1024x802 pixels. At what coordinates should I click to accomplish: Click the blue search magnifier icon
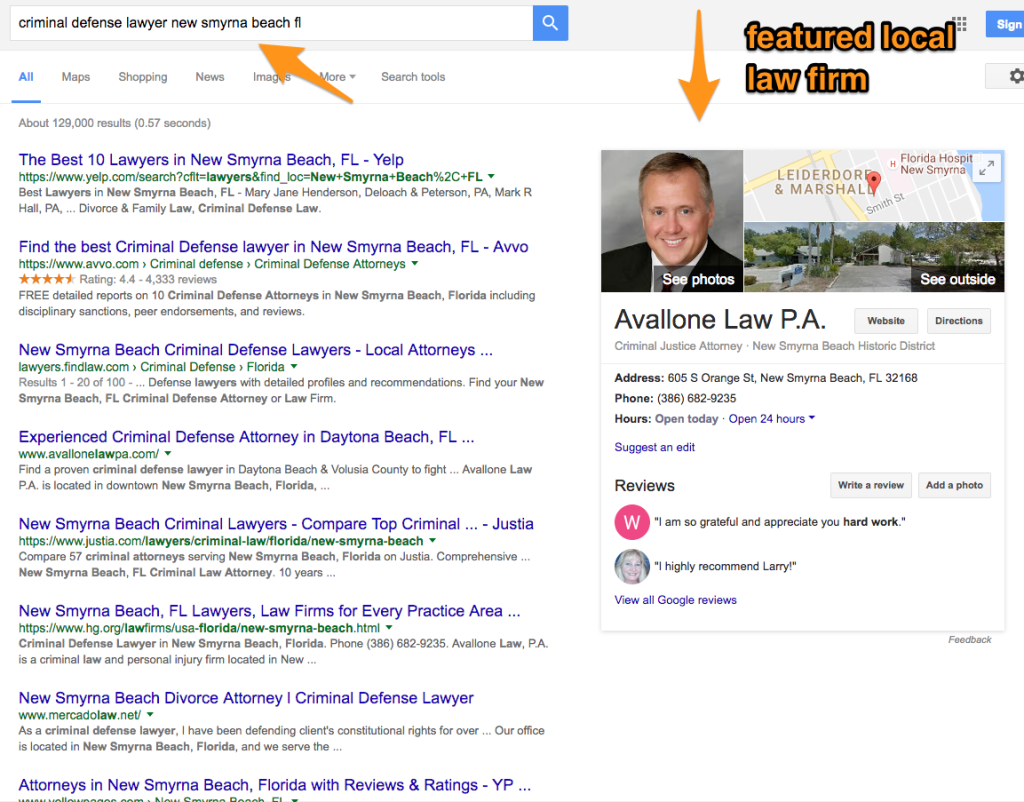[550, 22]
